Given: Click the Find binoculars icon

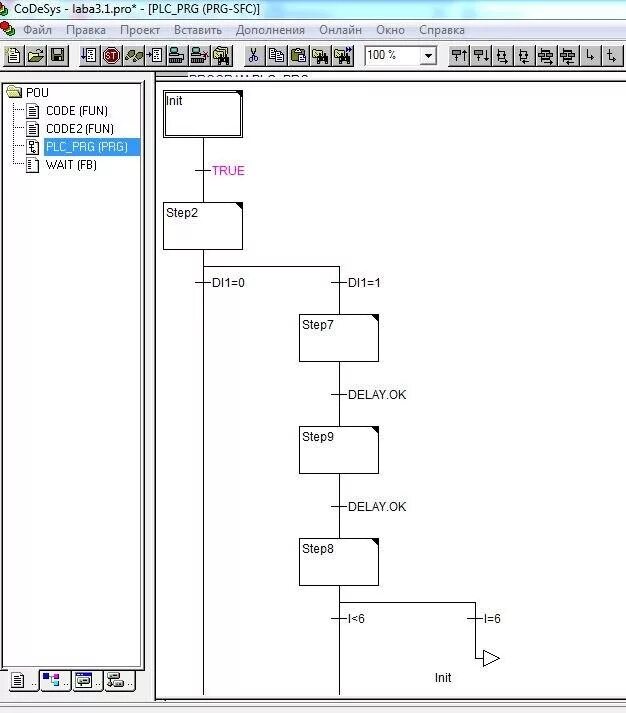Looking at the screenshot, I should click(321, 55).
